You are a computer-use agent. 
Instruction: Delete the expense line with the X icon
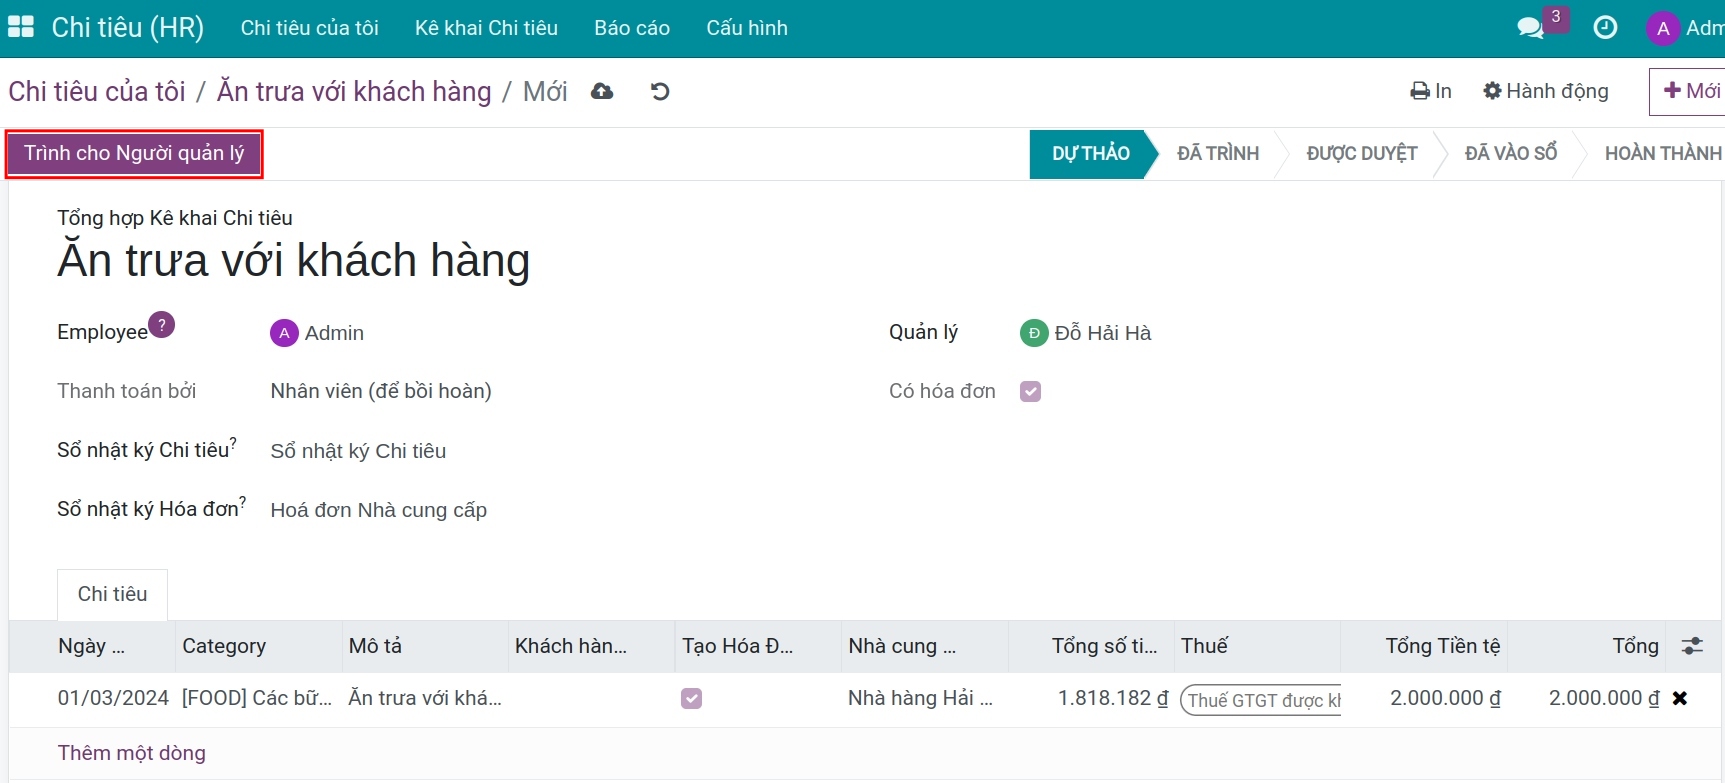coord(1680,698)
